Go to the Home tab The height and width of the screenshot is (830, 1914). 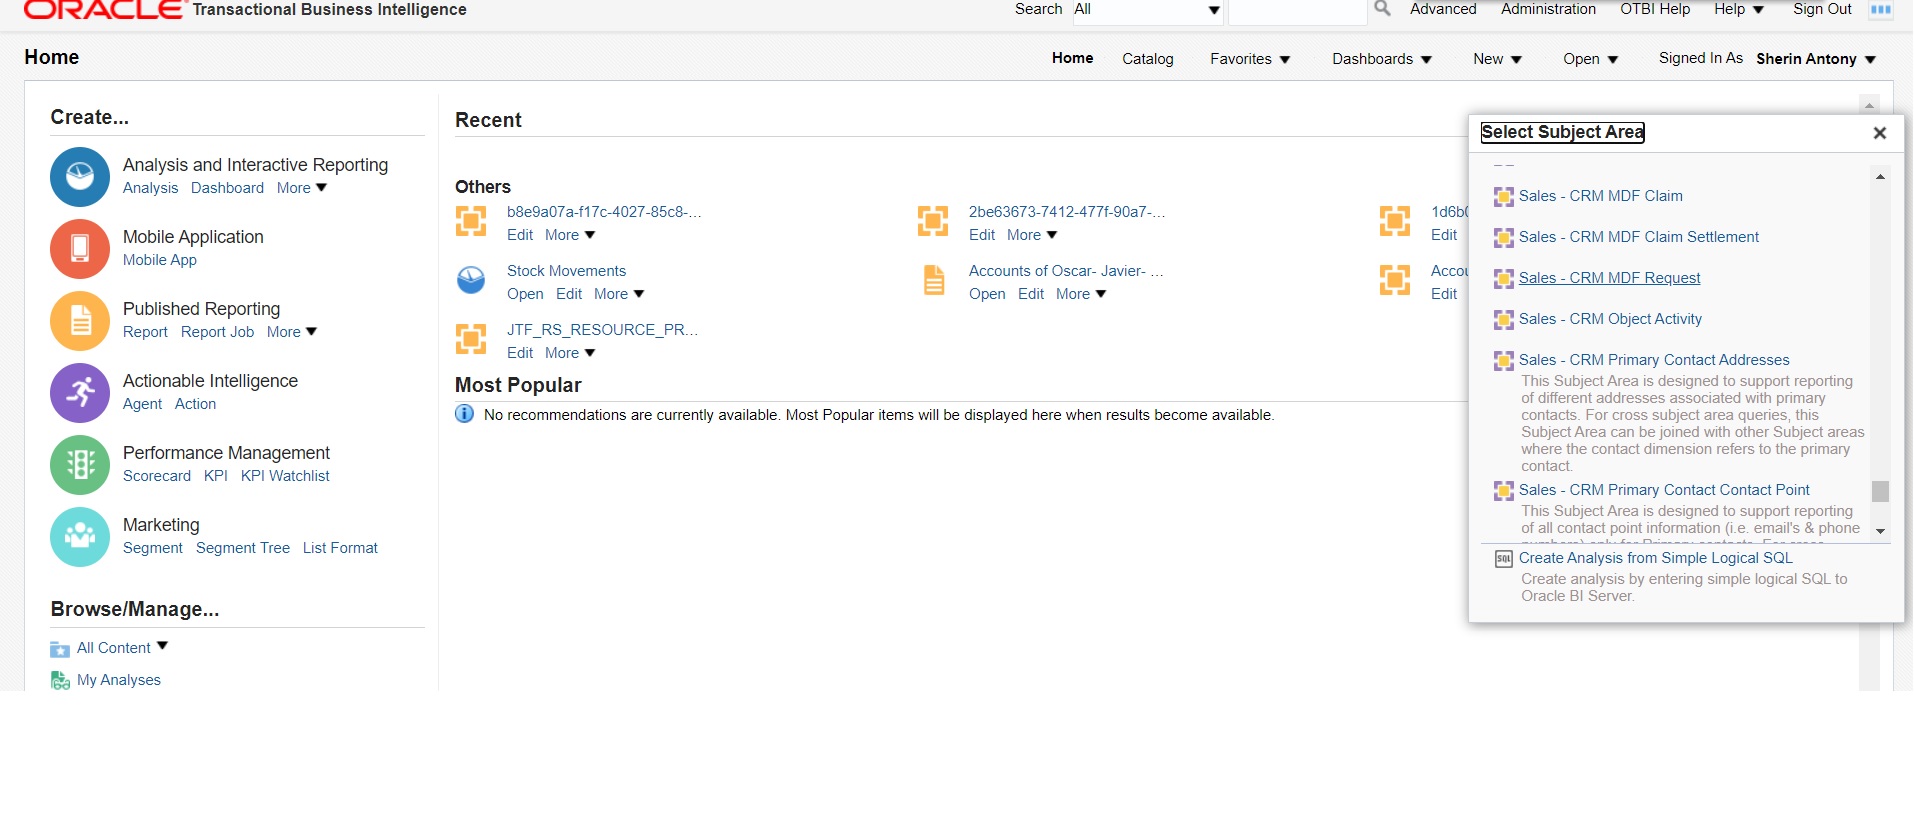[1072, 58]
